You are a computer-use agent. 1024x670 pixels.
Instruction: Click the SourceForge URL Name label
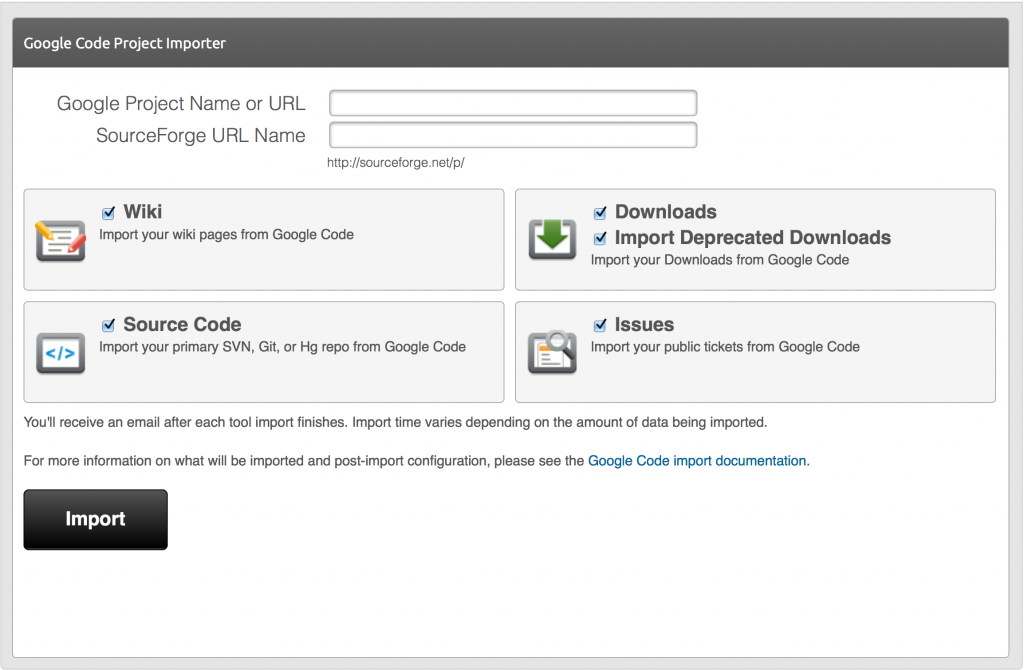[x=200, y=135]
